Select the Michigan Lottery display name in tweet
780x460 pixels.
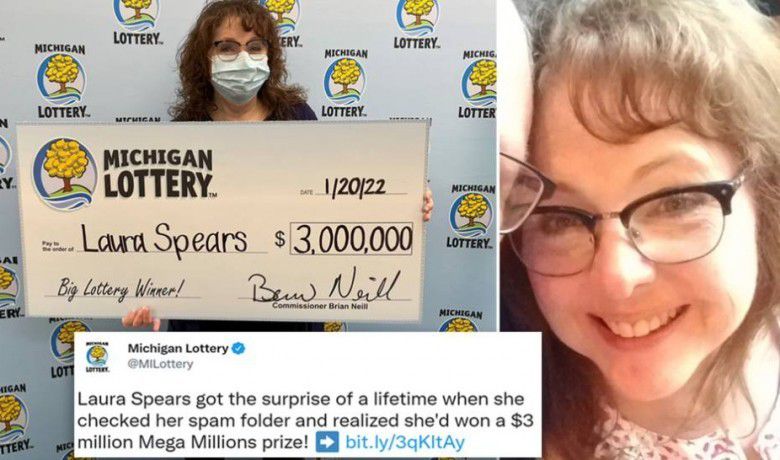178,349
